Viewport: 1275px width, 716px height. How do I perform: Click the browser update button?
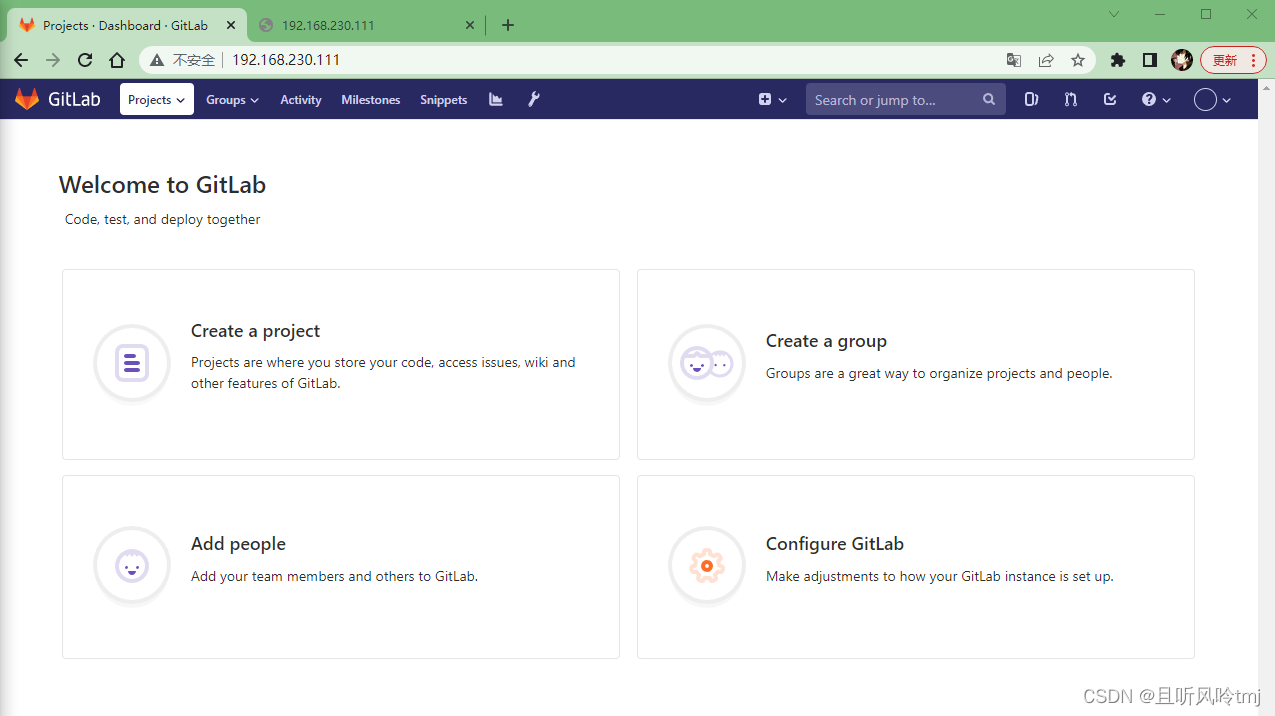click(1233, 60)
